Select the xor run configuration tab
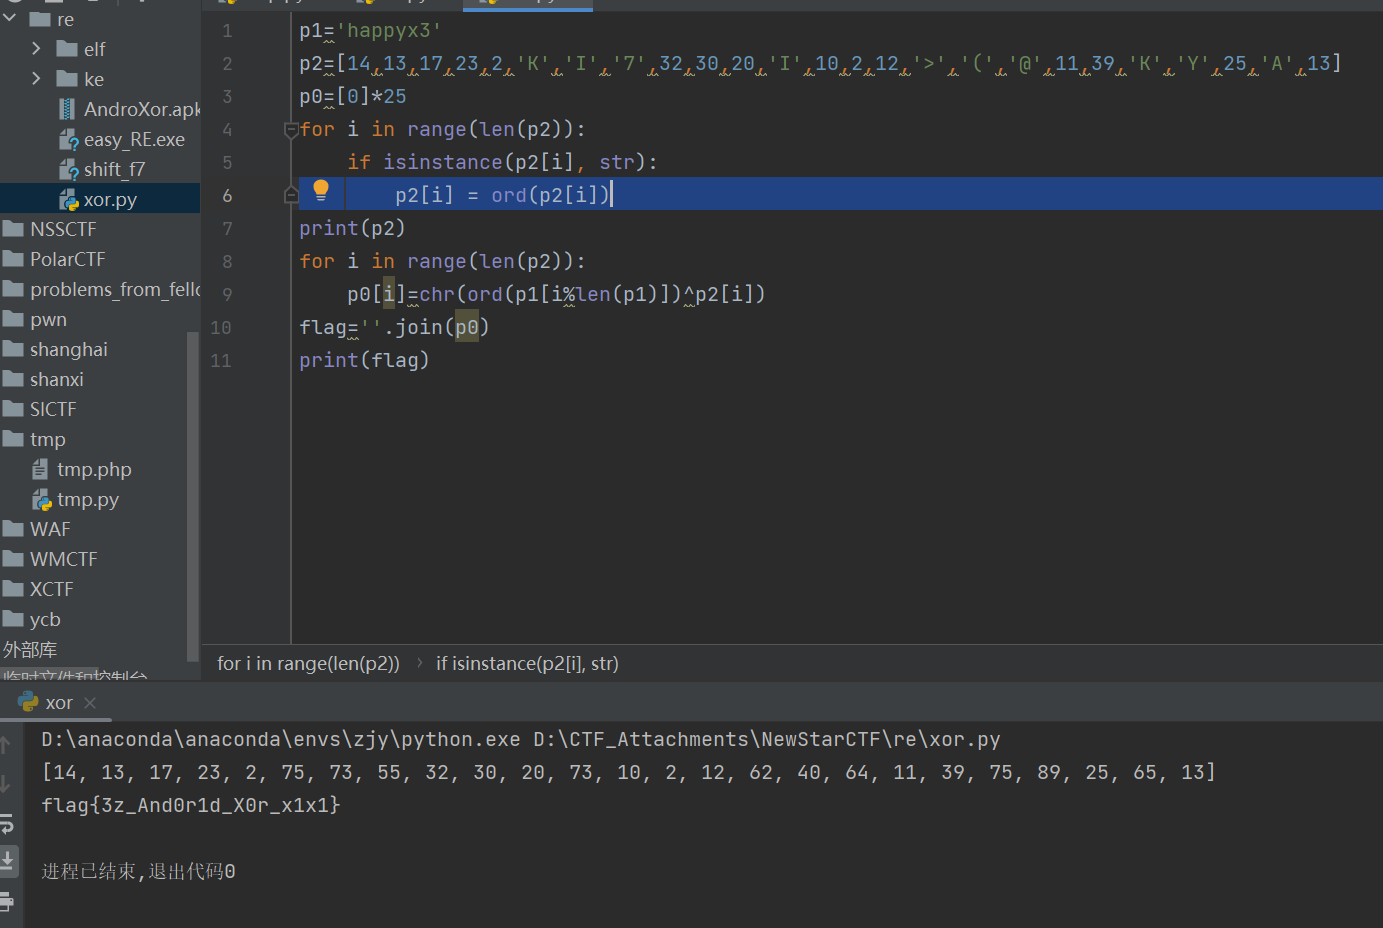Image resolution: width=1383 pixels, height=928 pixels. pyautogui.click(x=58, y=703)
